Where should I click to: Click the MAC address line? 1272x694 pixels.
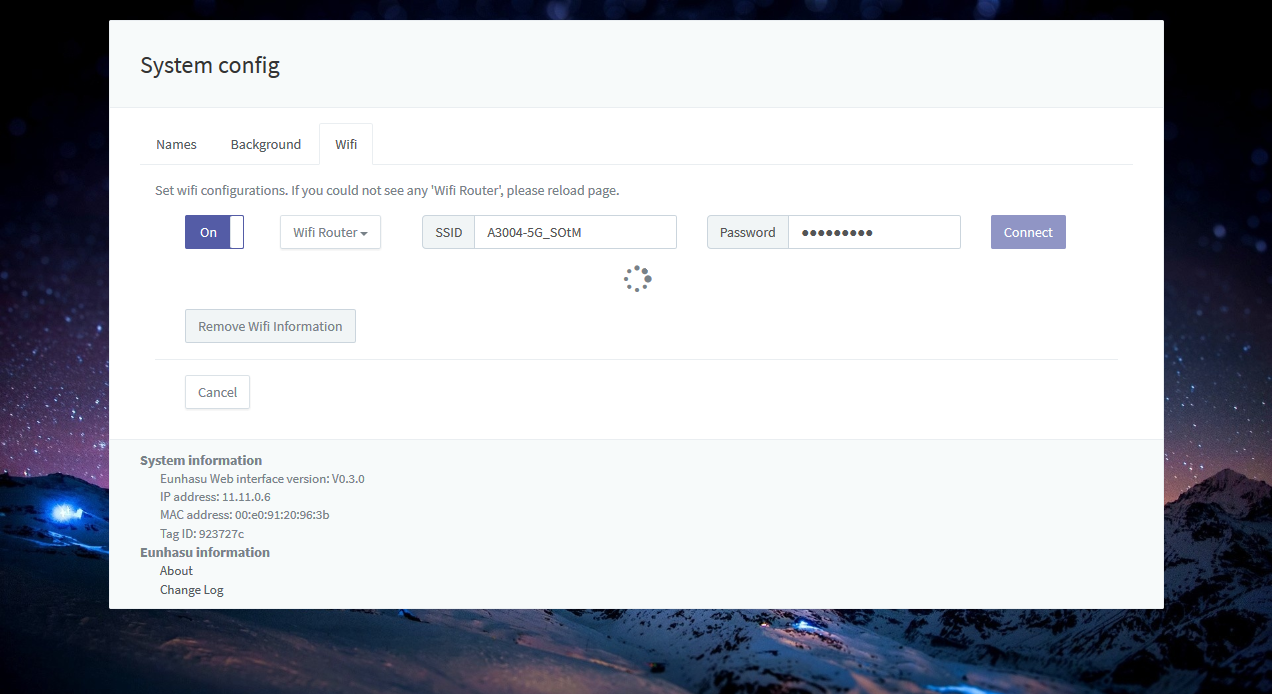click(x=244, y=514)
